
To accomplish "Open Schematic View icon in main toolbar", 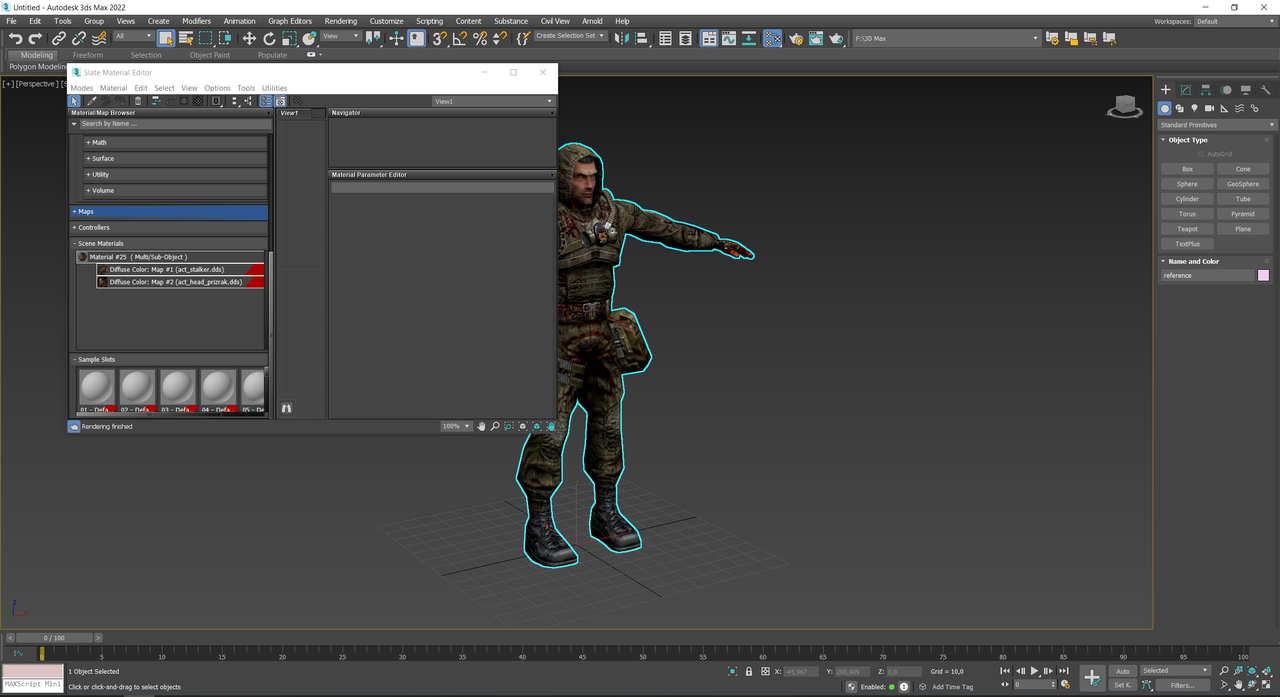I will click(749, 38).
